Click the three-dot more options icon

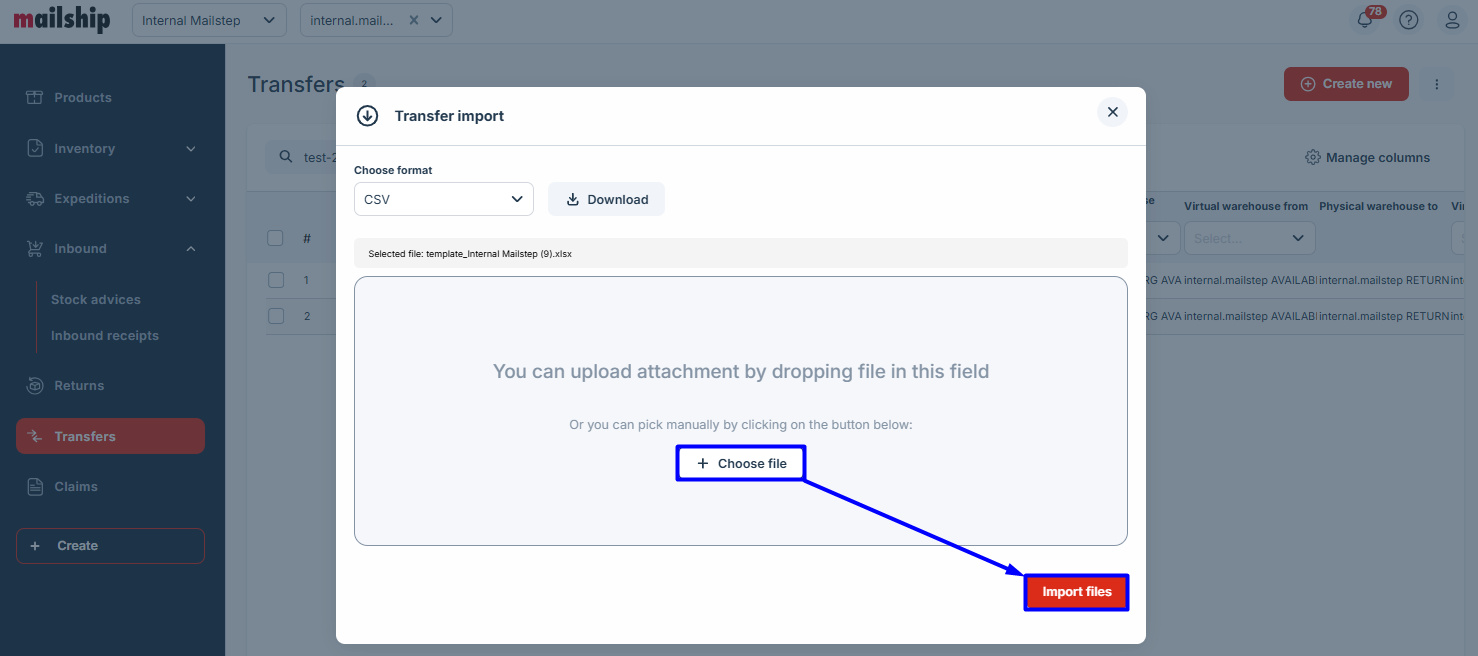pos(1437,84)
